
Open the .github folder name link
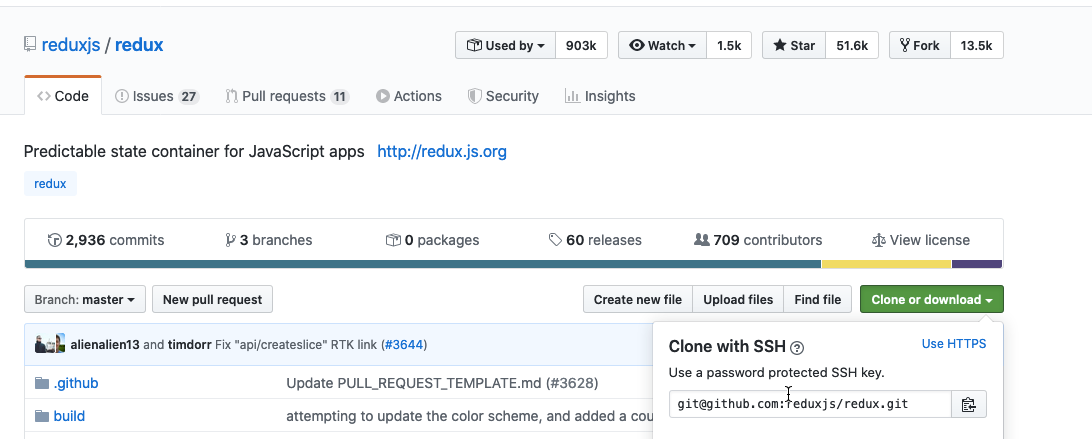tap(76, 383)
